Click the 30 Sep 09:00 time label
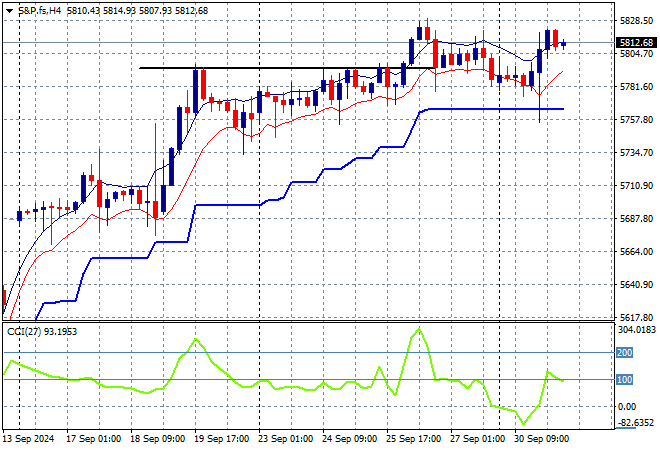Image resolution: width=660 pixels, height=450 pixels. tap(541, 439)
